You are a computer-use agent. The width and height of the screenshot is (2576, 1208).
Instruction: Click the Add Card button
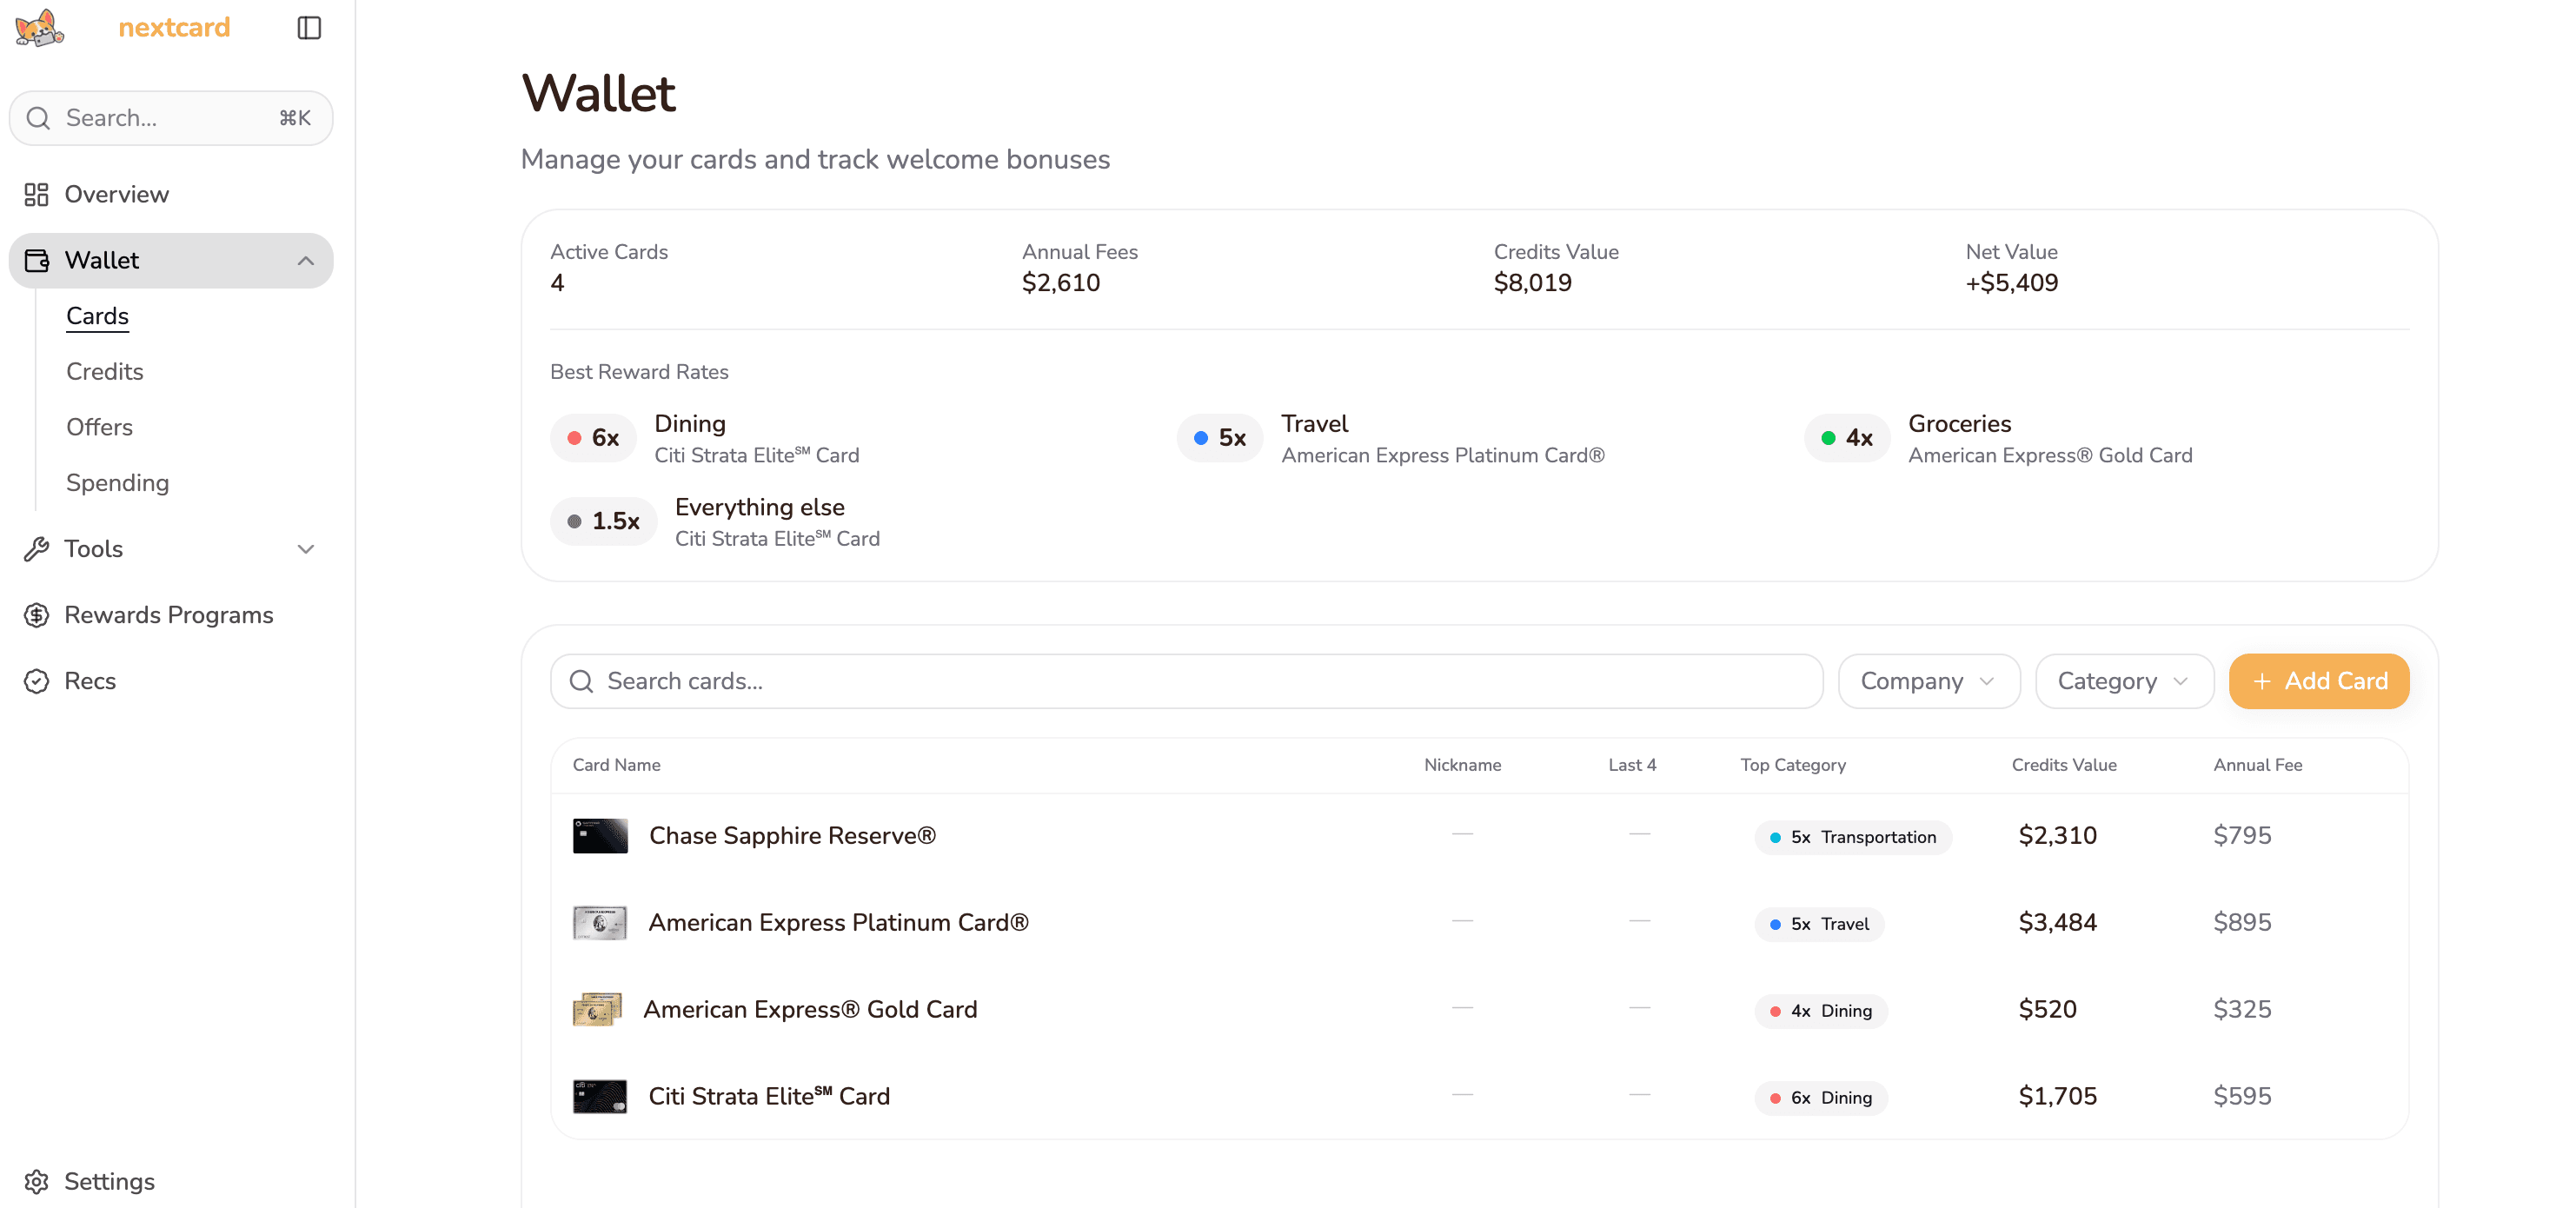2319,681
